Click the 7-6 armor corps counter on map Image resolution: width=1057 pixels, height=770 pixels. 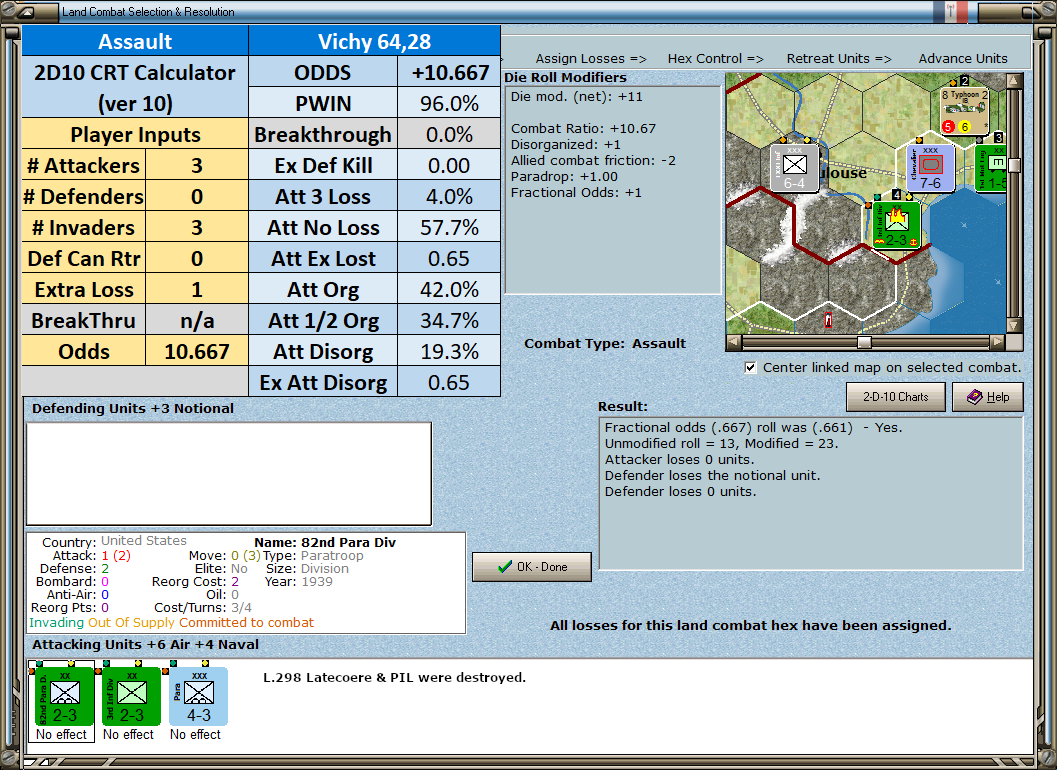pyautogui.click(x=930, y=168)
